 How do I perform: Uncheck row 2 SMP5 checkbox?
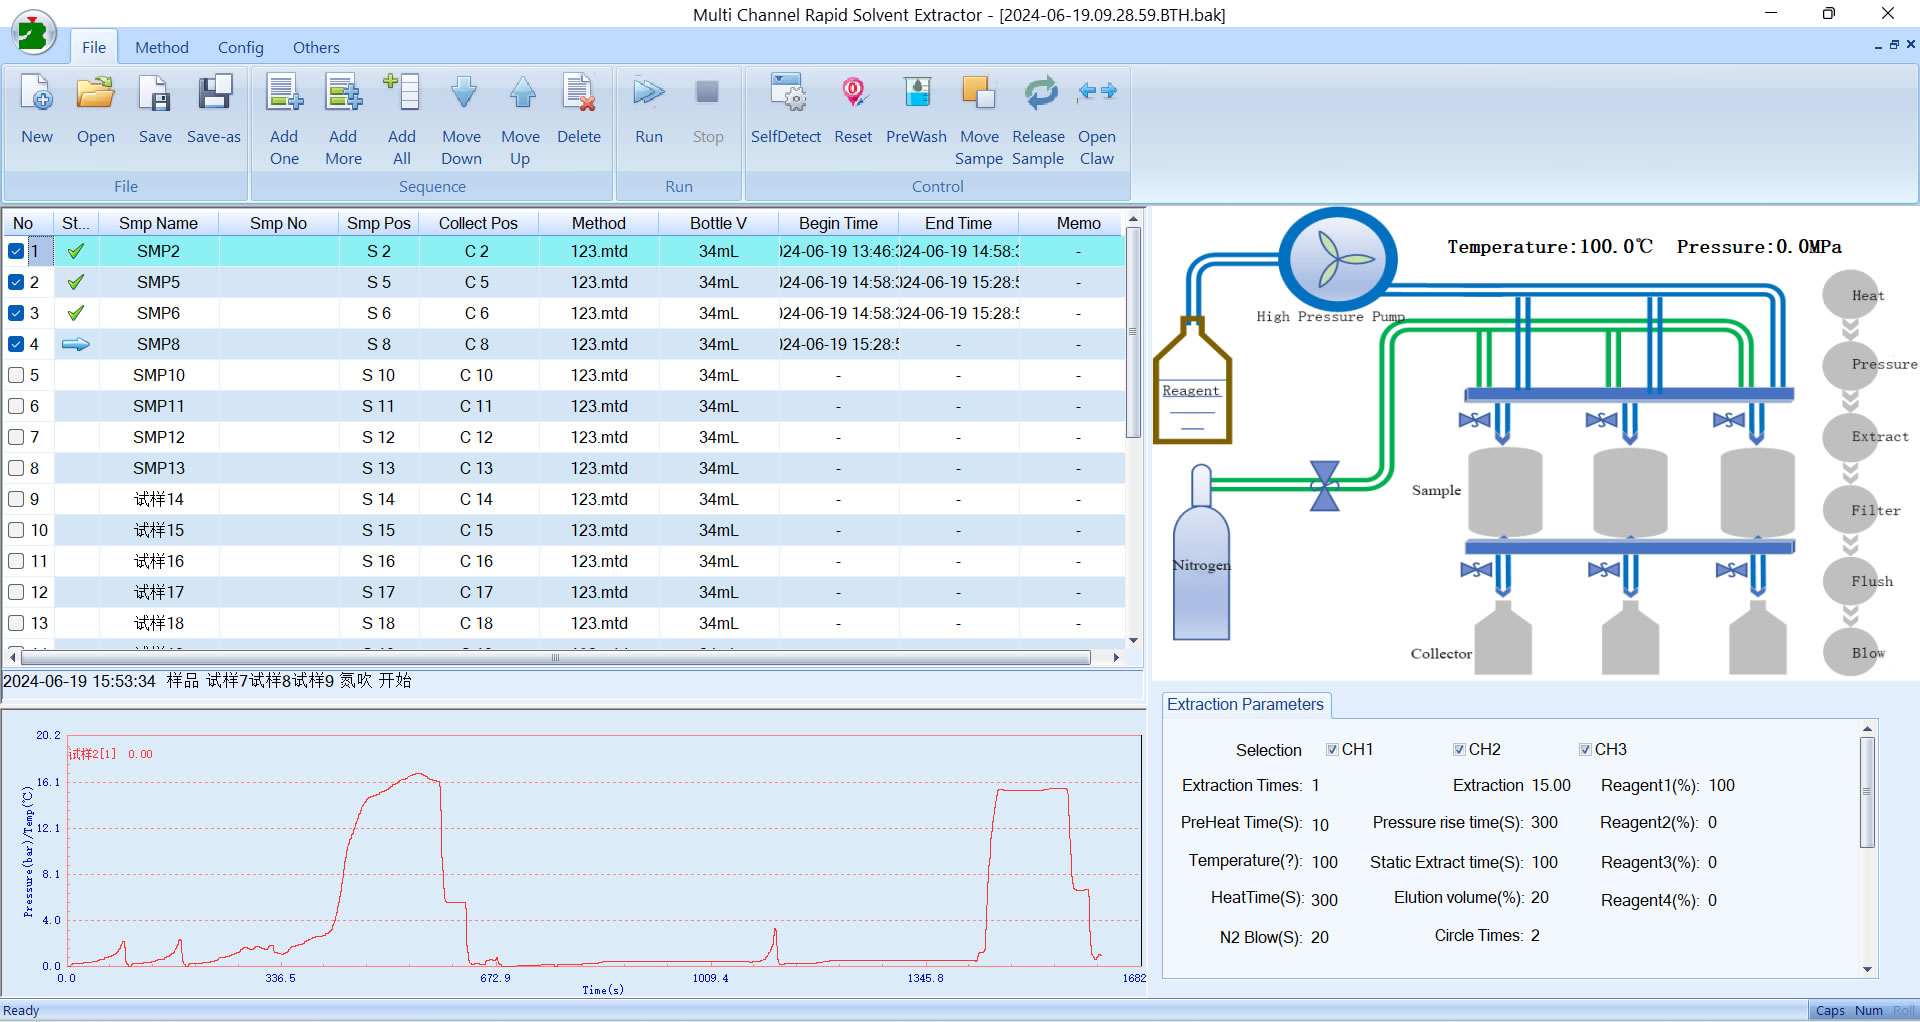pyautogui.click(x=16, y=283)
